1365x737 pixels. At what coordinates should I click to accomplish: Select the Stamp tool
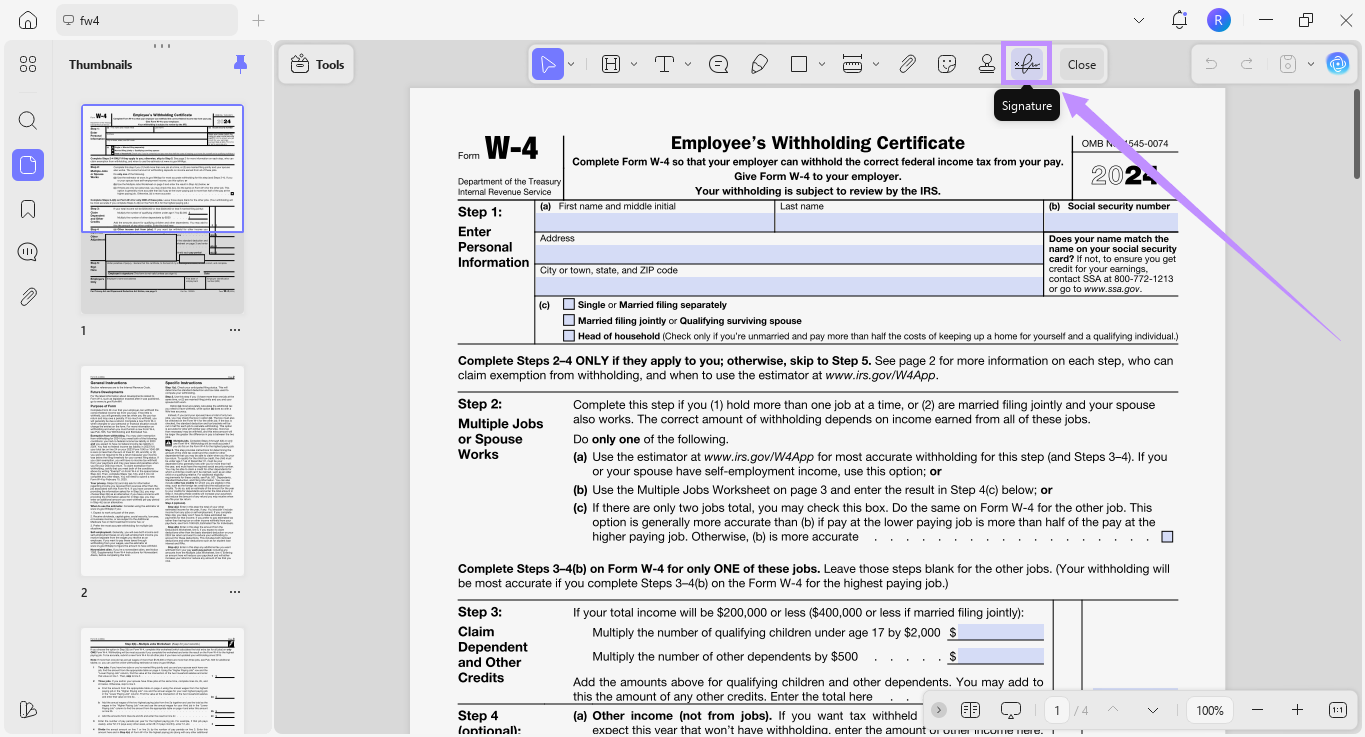[x=986, y=63]
